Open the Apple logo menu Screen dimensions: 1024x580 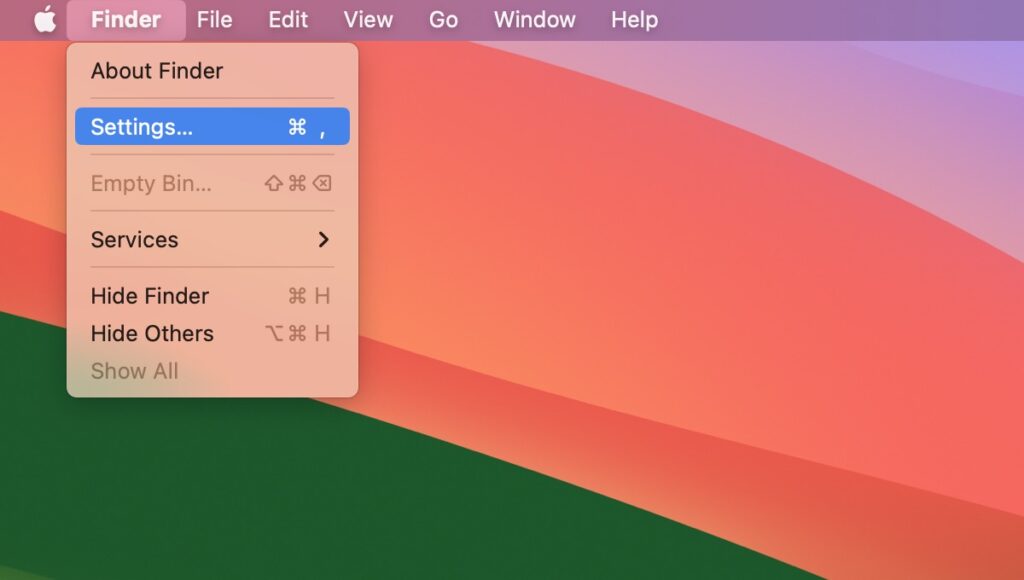(45, 20)
